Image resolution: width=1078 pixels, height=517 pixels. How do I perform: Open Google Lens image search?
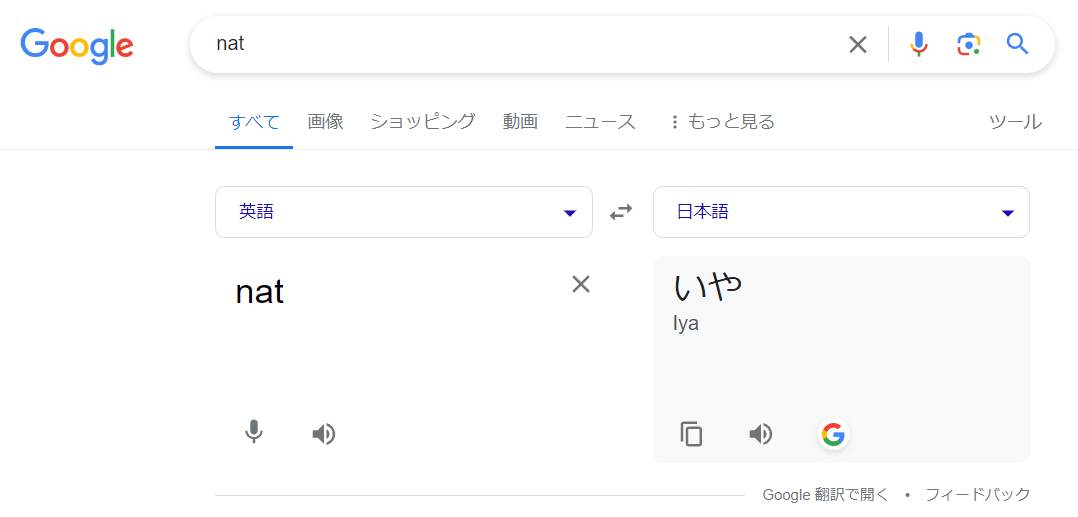[968, 45]
